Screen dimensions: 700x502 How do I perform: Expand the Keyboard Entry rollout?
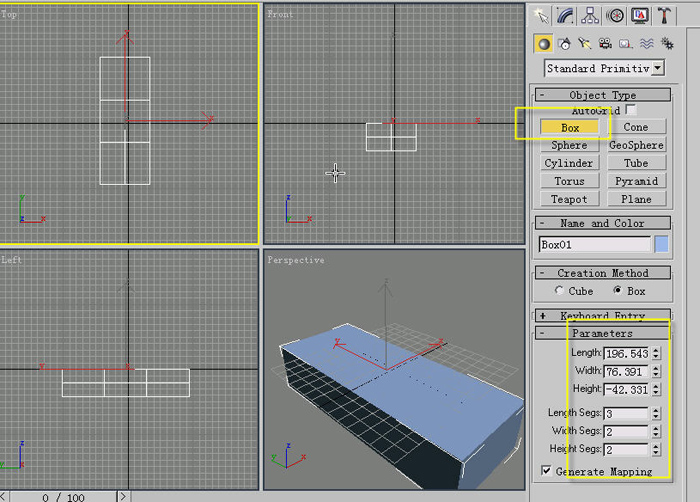(603, 315)
